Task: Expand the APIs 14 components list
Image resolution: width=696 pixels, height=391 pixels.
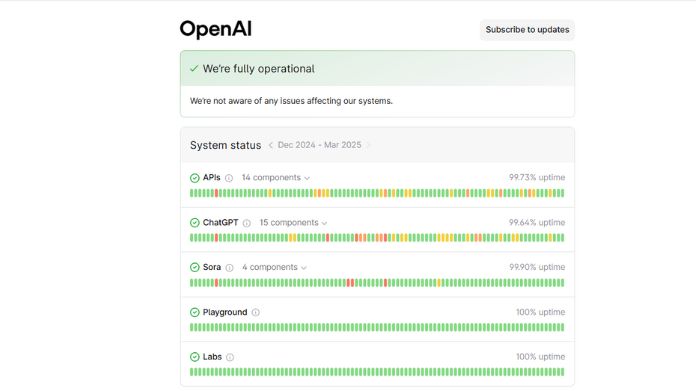Action: click(x=276, y=178)
